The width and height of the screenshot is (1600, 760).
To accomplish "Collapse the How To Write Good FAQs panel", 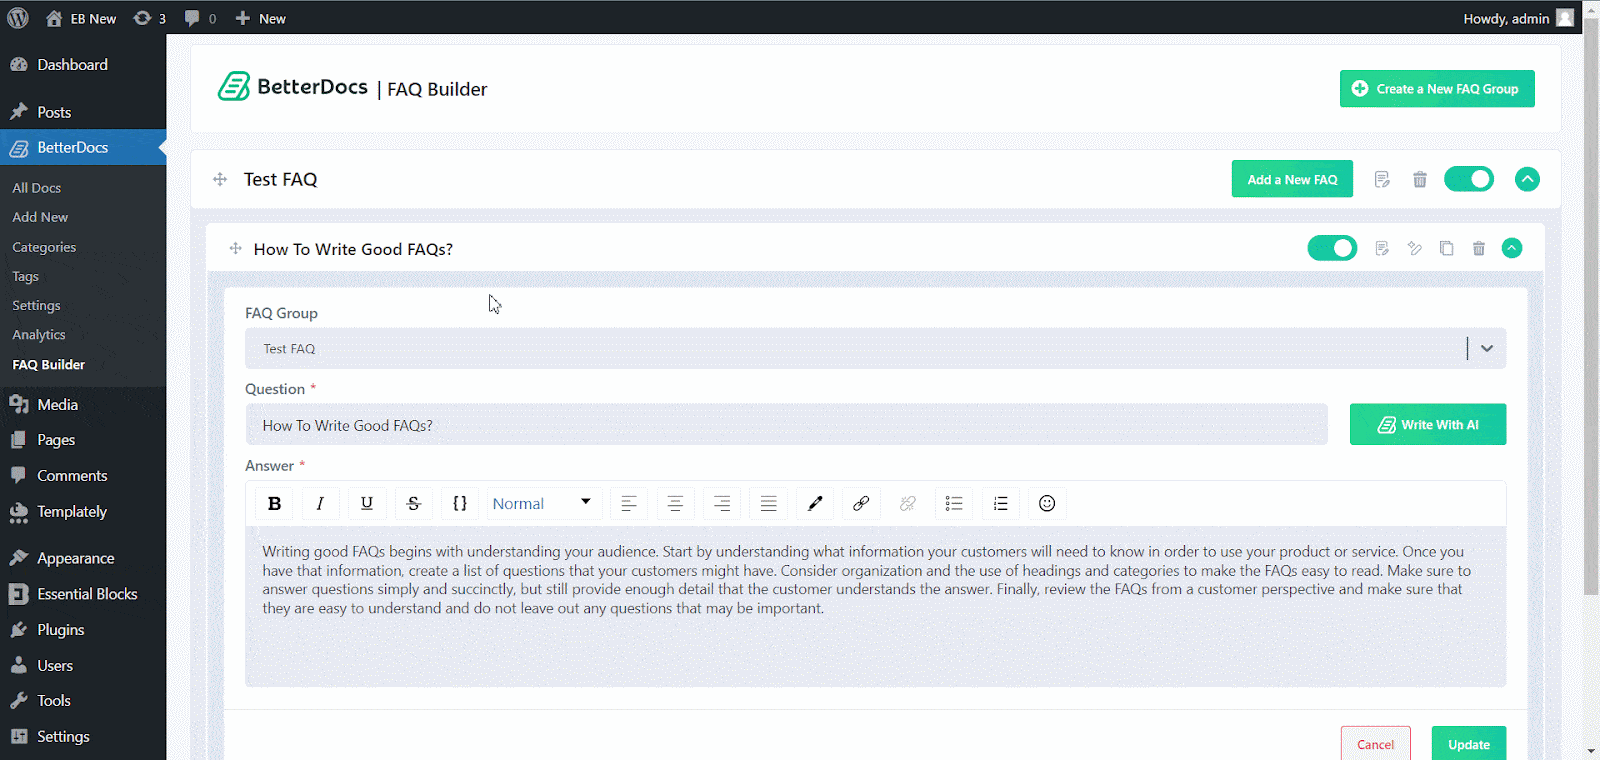I will [x=1512, y=248].
